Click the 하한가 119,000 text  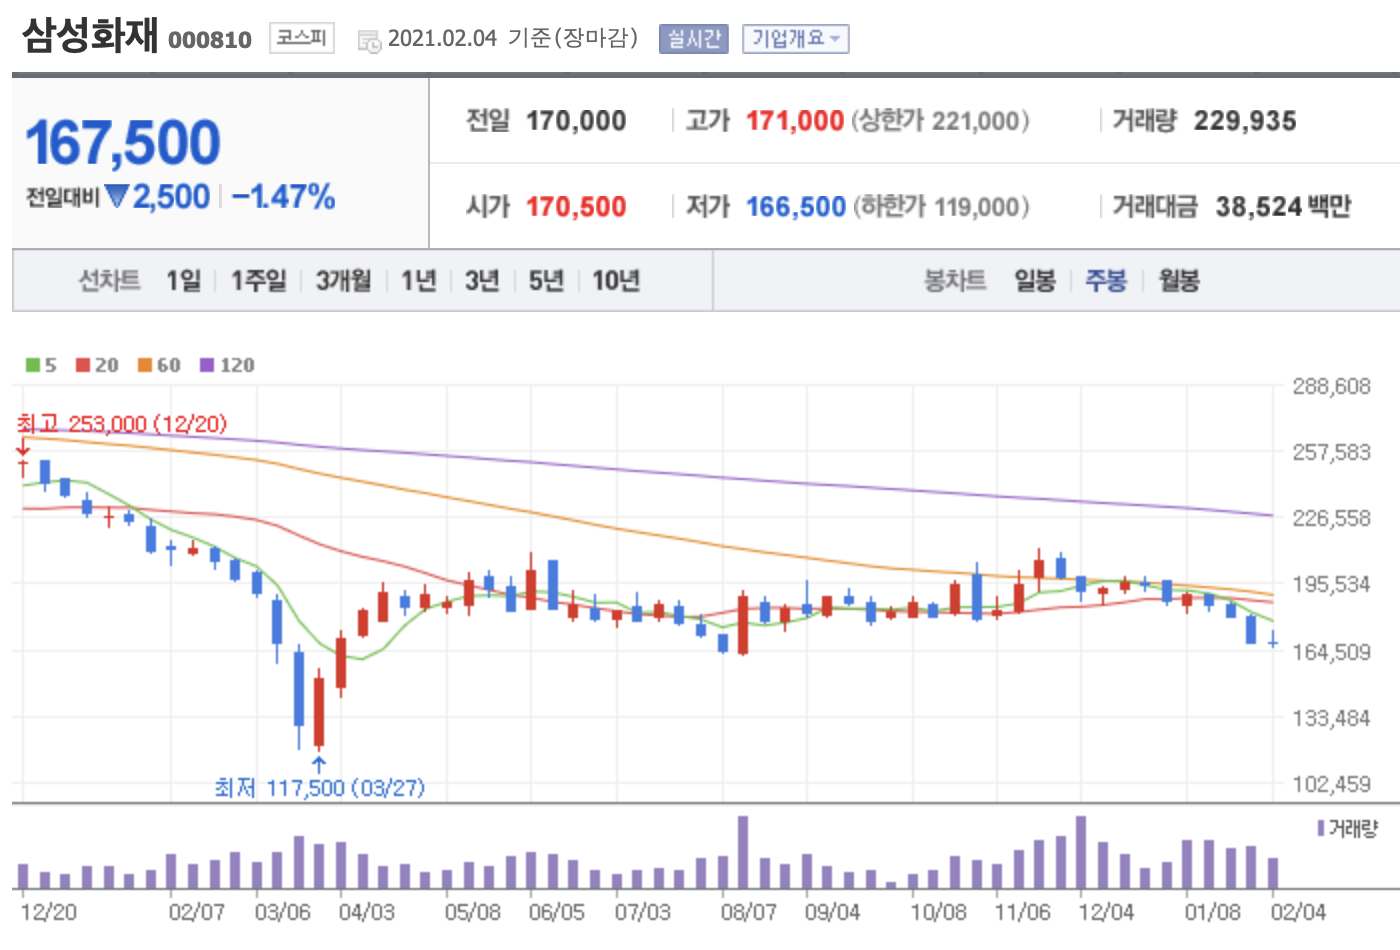pyautogui.click(x=940, y=207)
